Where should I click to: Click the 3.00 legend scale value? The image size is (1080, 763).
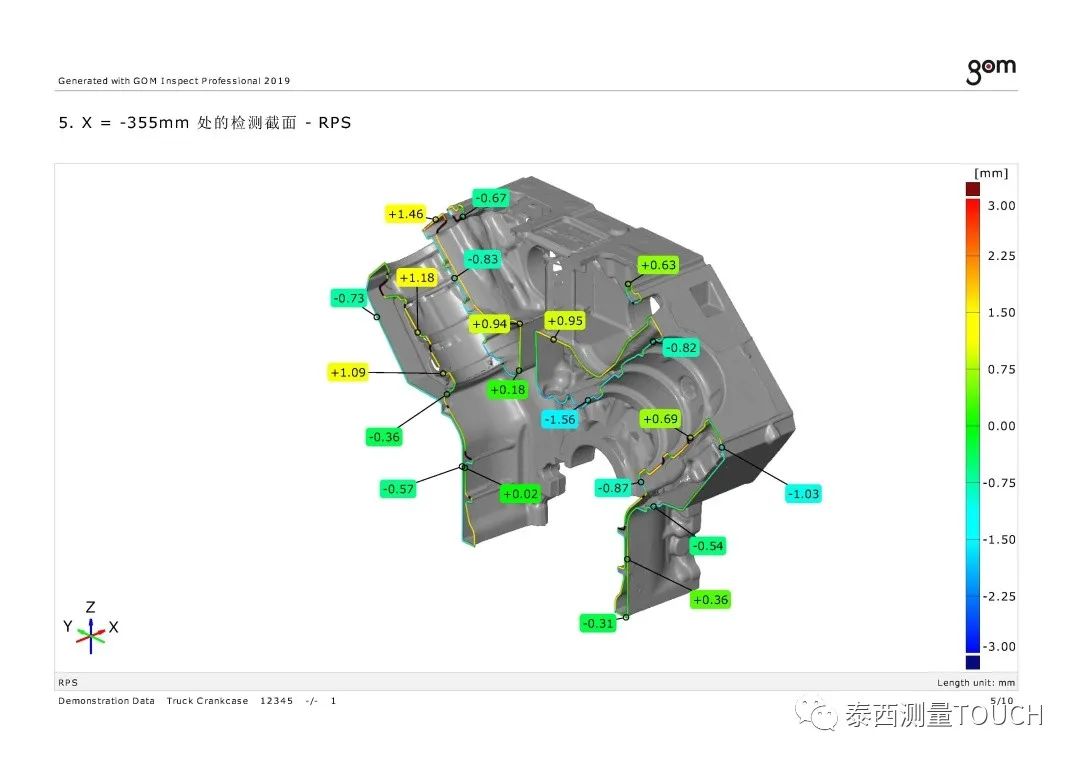tap(1001, 206)
